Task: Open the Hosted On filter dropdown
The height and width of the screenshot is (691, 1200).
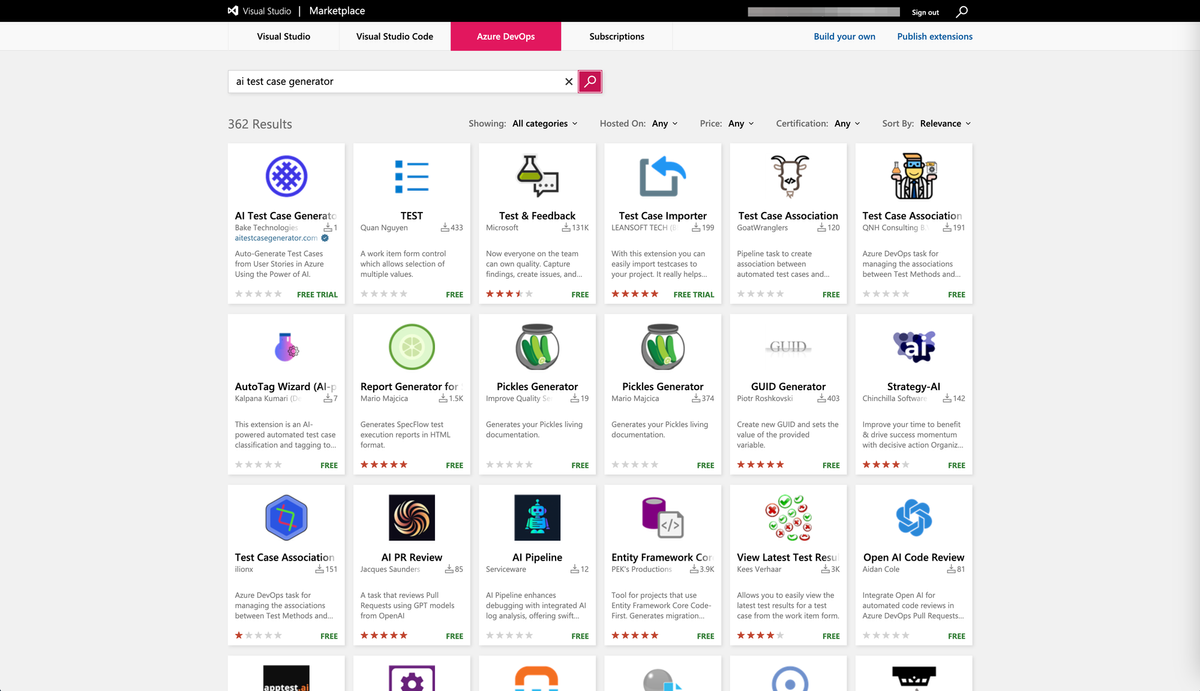Action: click(664, 124)
